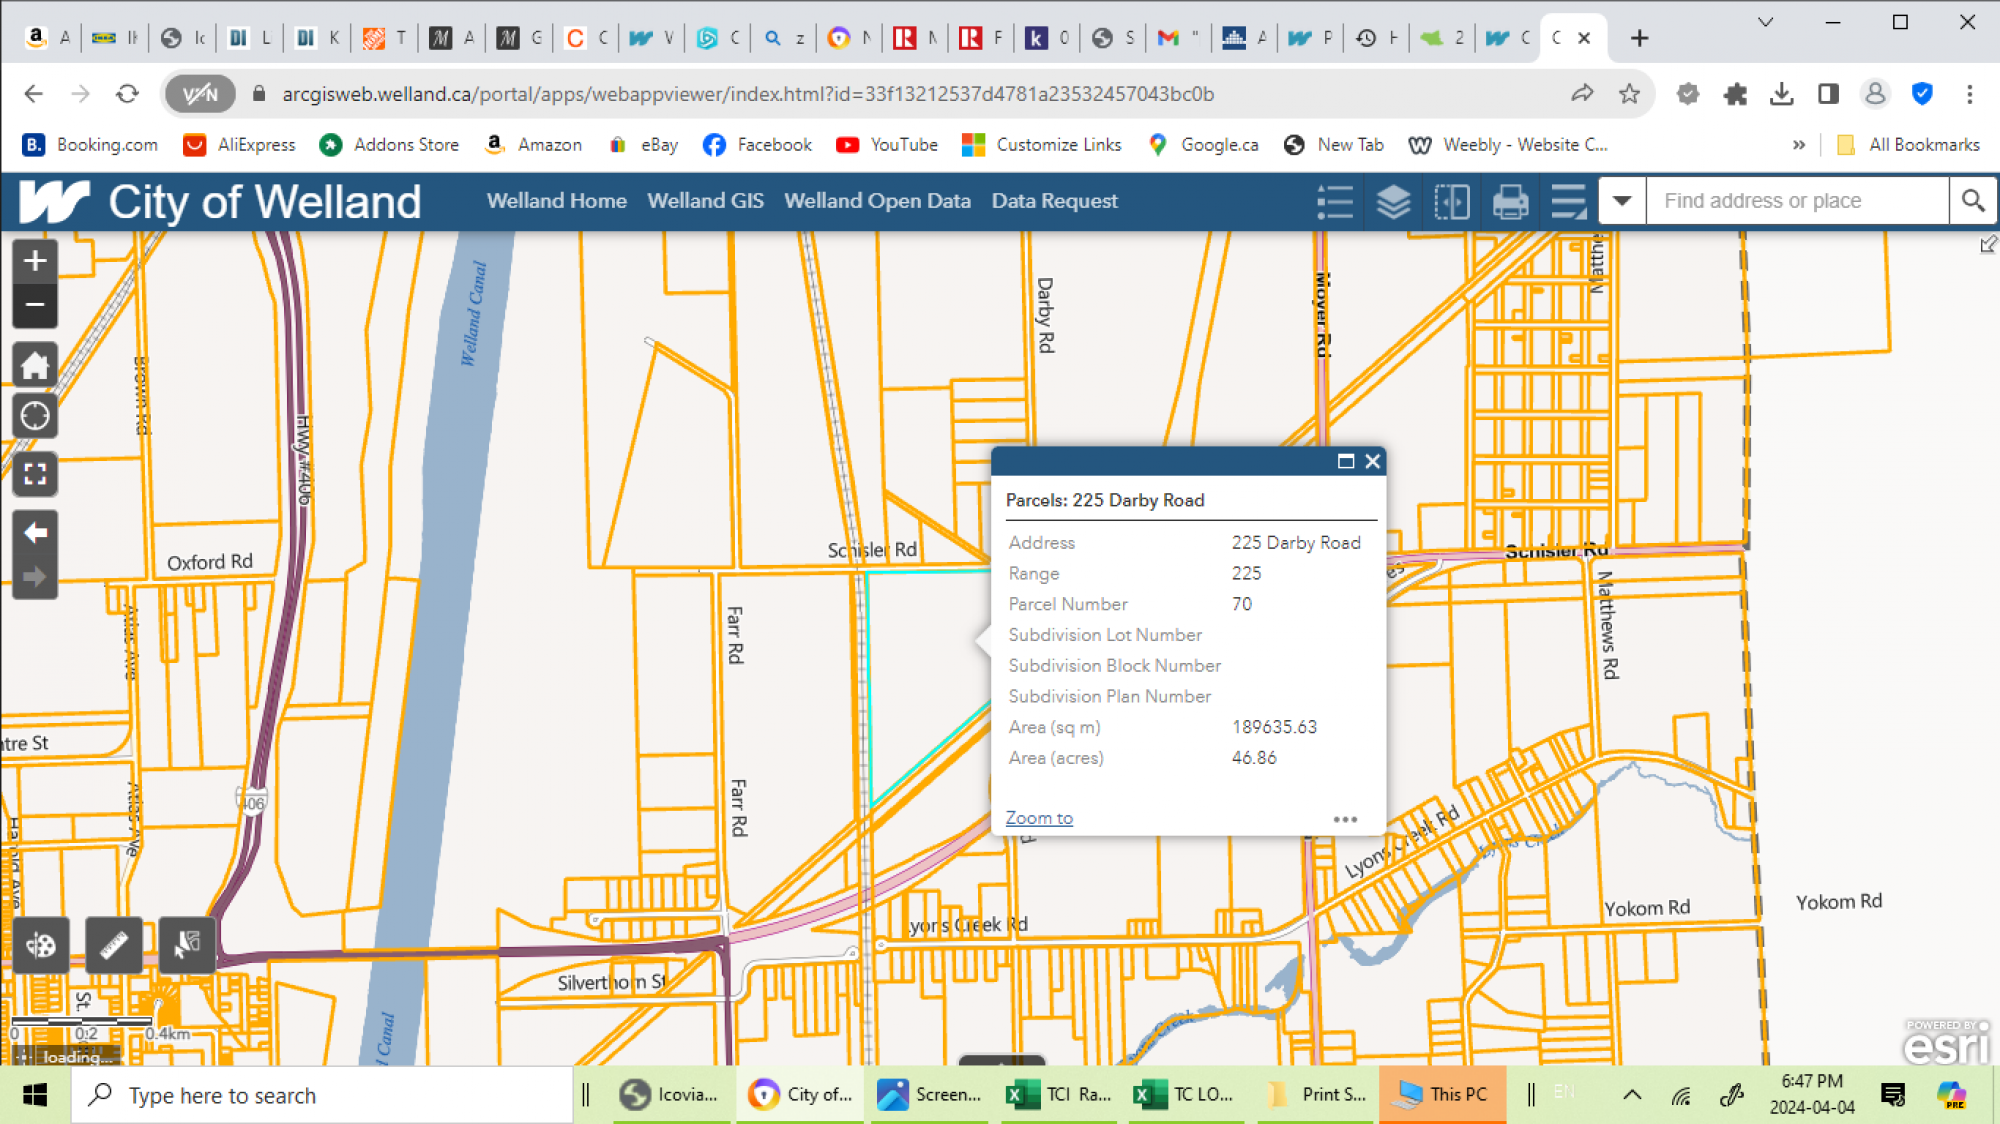
Task: Open the Swipe widget icon
Action: (x=1451, y=202)
